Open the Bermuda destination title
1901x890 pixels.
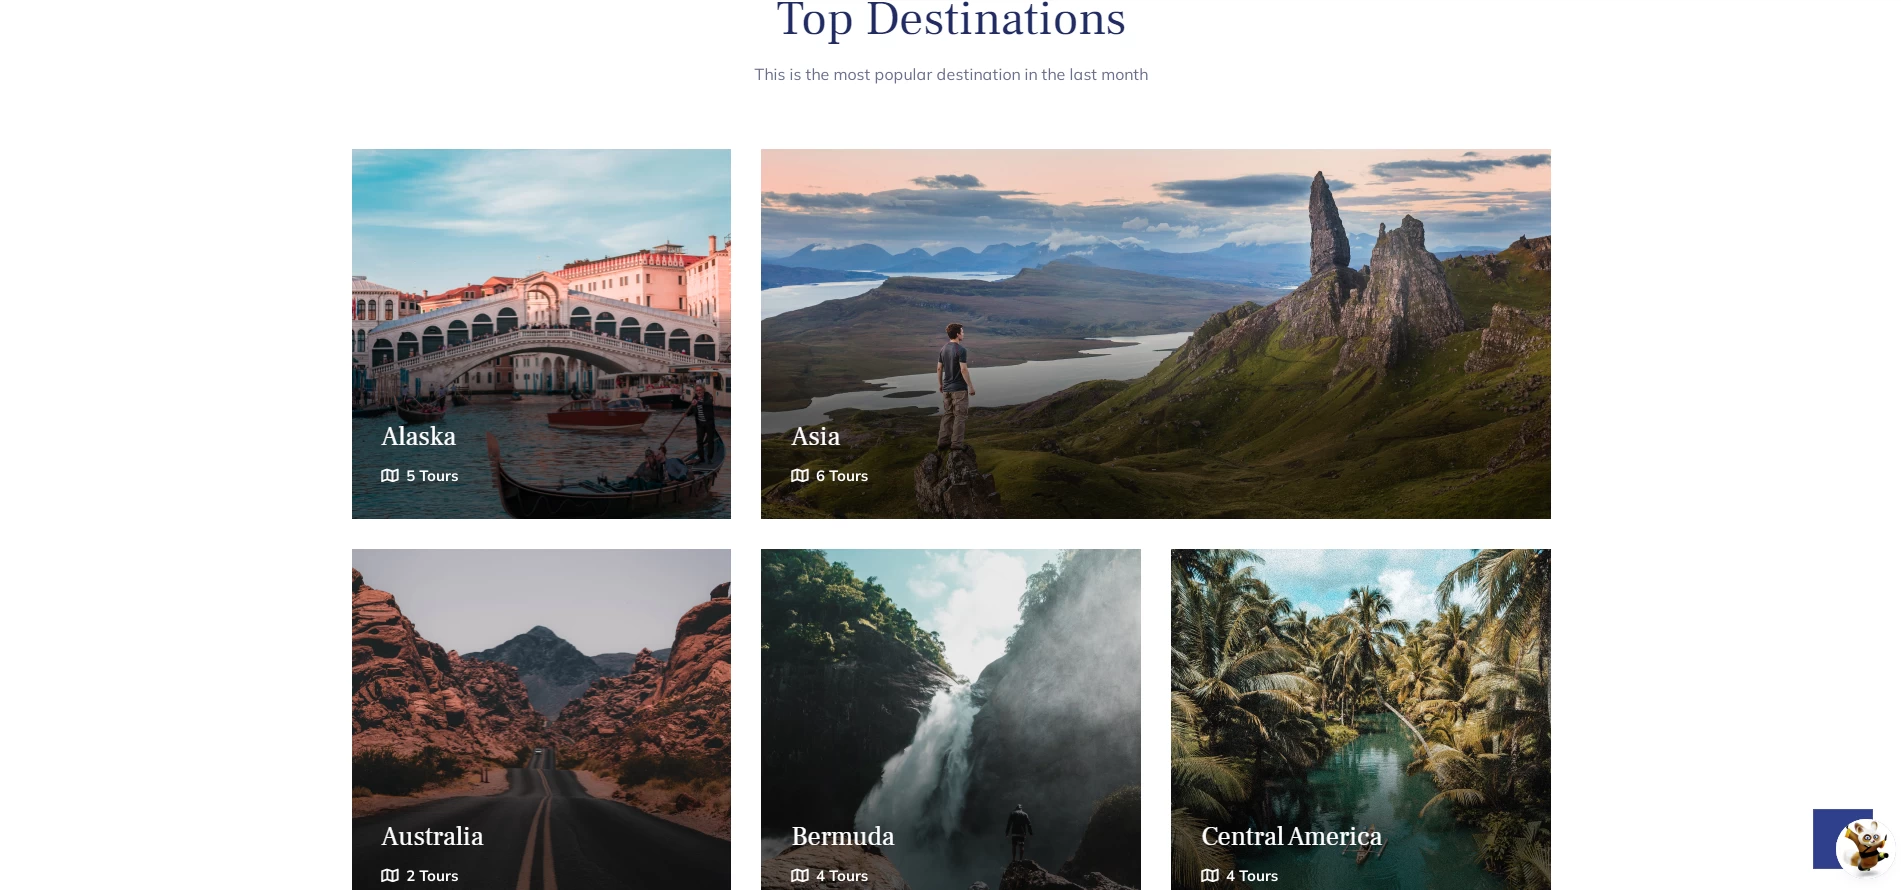tap(843, 837)
